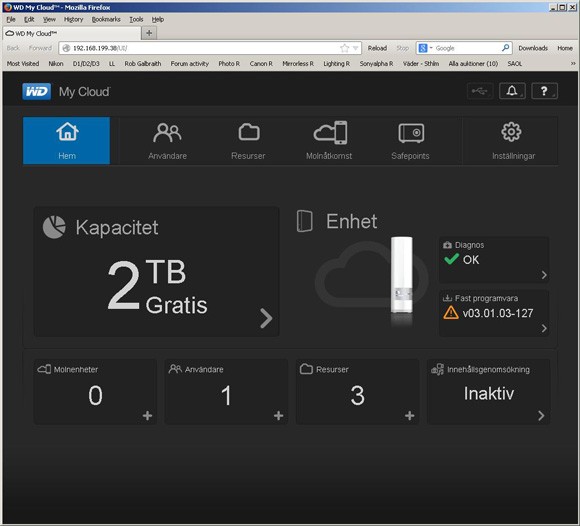Click the 2 TB Gratis capacity text
The image size is (580, 526).
tap(157, 286)
